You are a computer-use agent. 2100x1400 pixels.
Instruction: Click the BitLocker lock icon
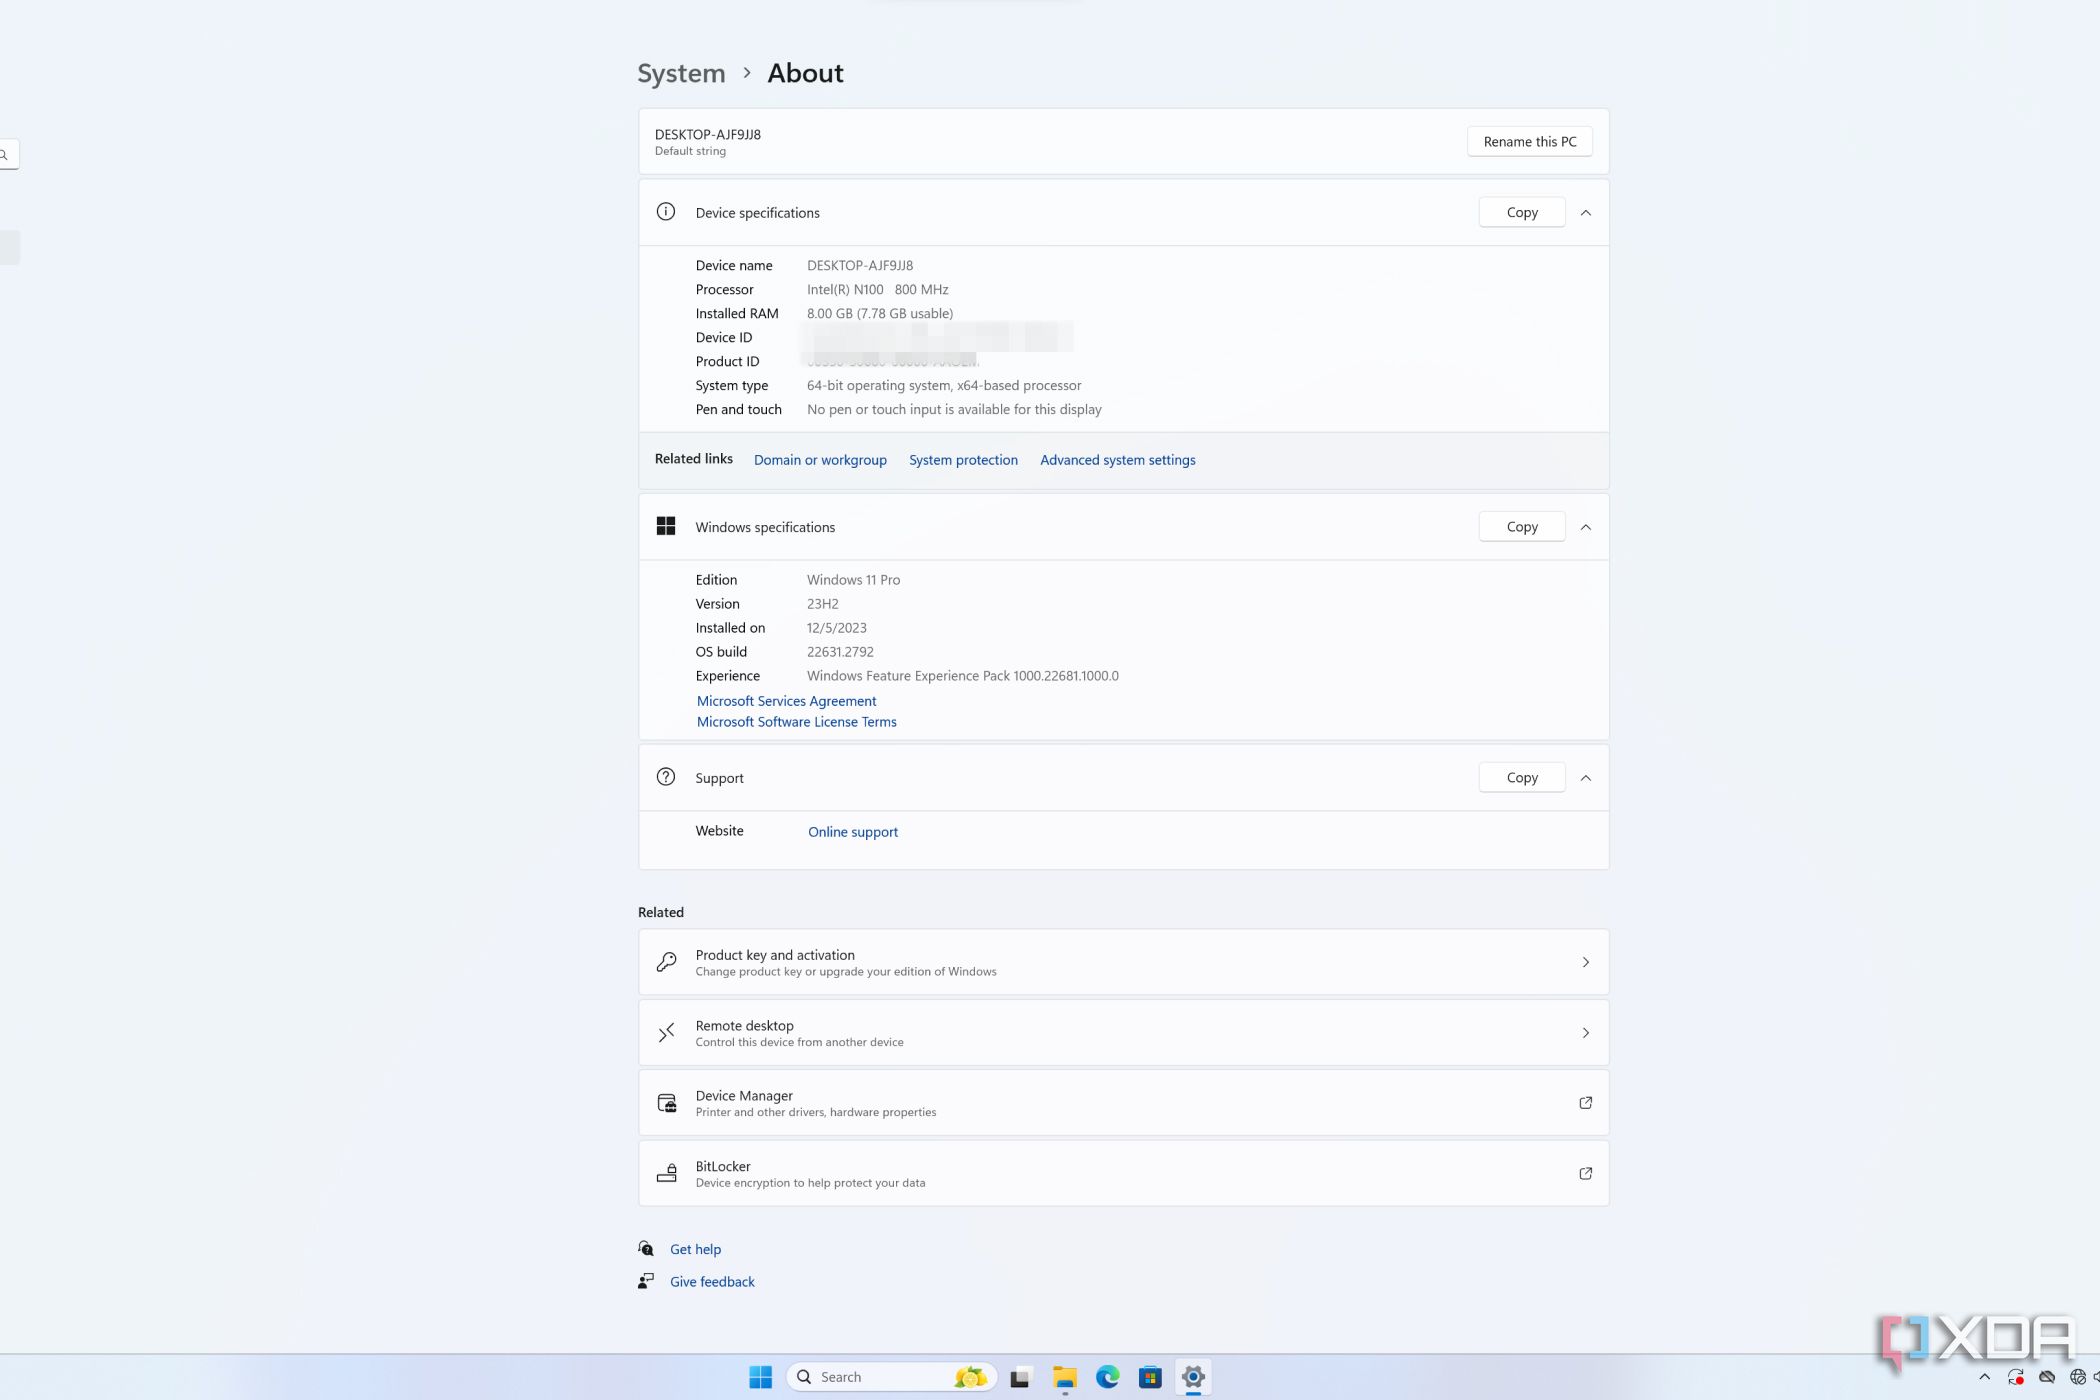[666, 1173]
